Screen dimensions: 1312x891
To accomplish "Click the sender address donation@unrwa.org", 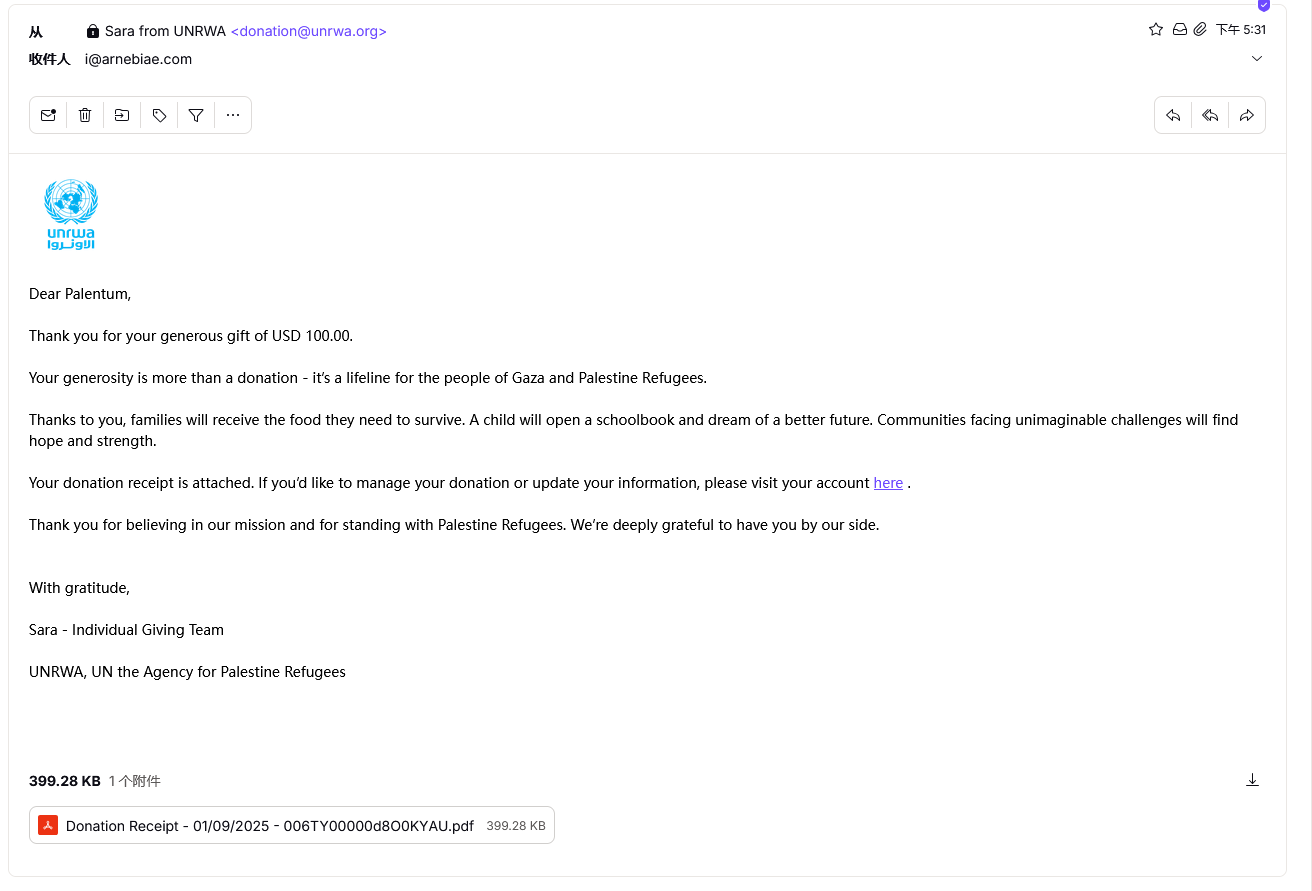I will point(309,31).
